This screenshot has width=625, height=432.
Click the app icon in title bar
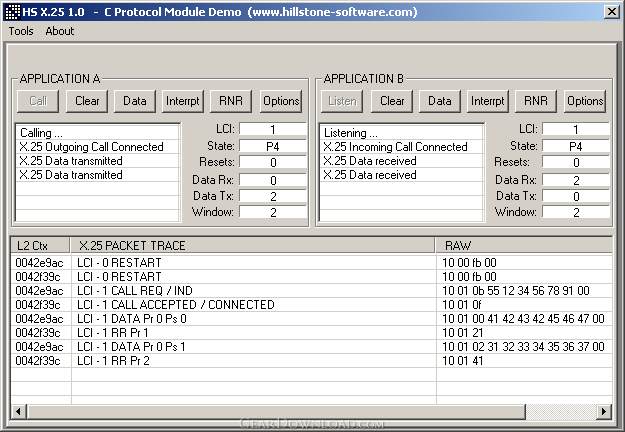click(x=12, y=11)
